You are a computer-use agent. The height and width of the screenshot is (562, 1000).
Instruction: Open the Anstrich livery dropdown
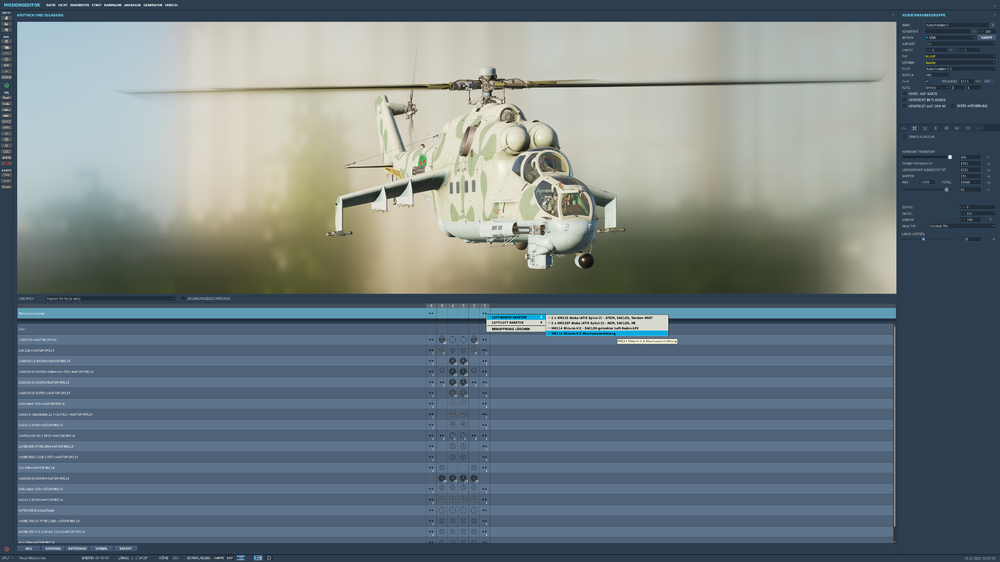110,298
